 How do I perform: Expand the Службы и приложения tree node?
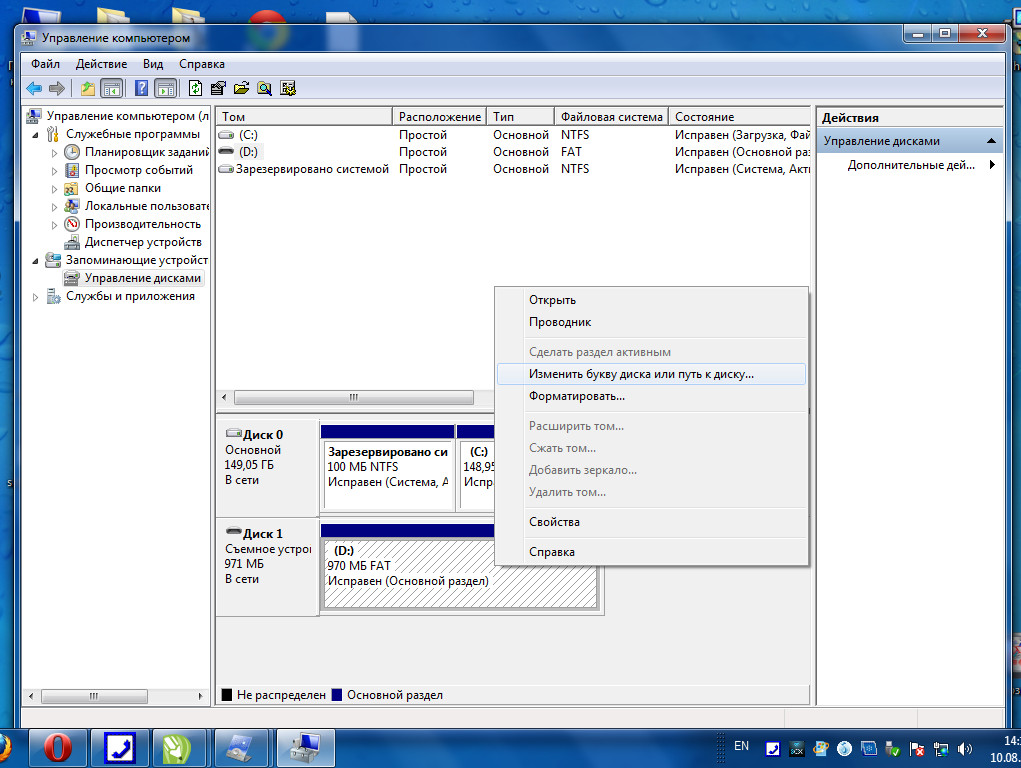[x=37, y=297]
